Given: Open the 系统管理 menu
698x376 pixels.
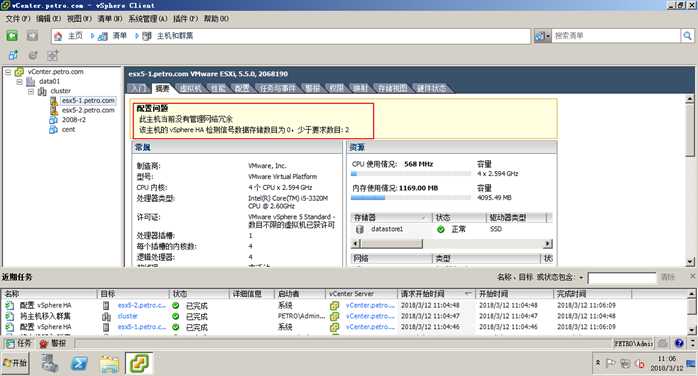Looking at the screenshot, I should pyautogui.click(x=147, y=19).
